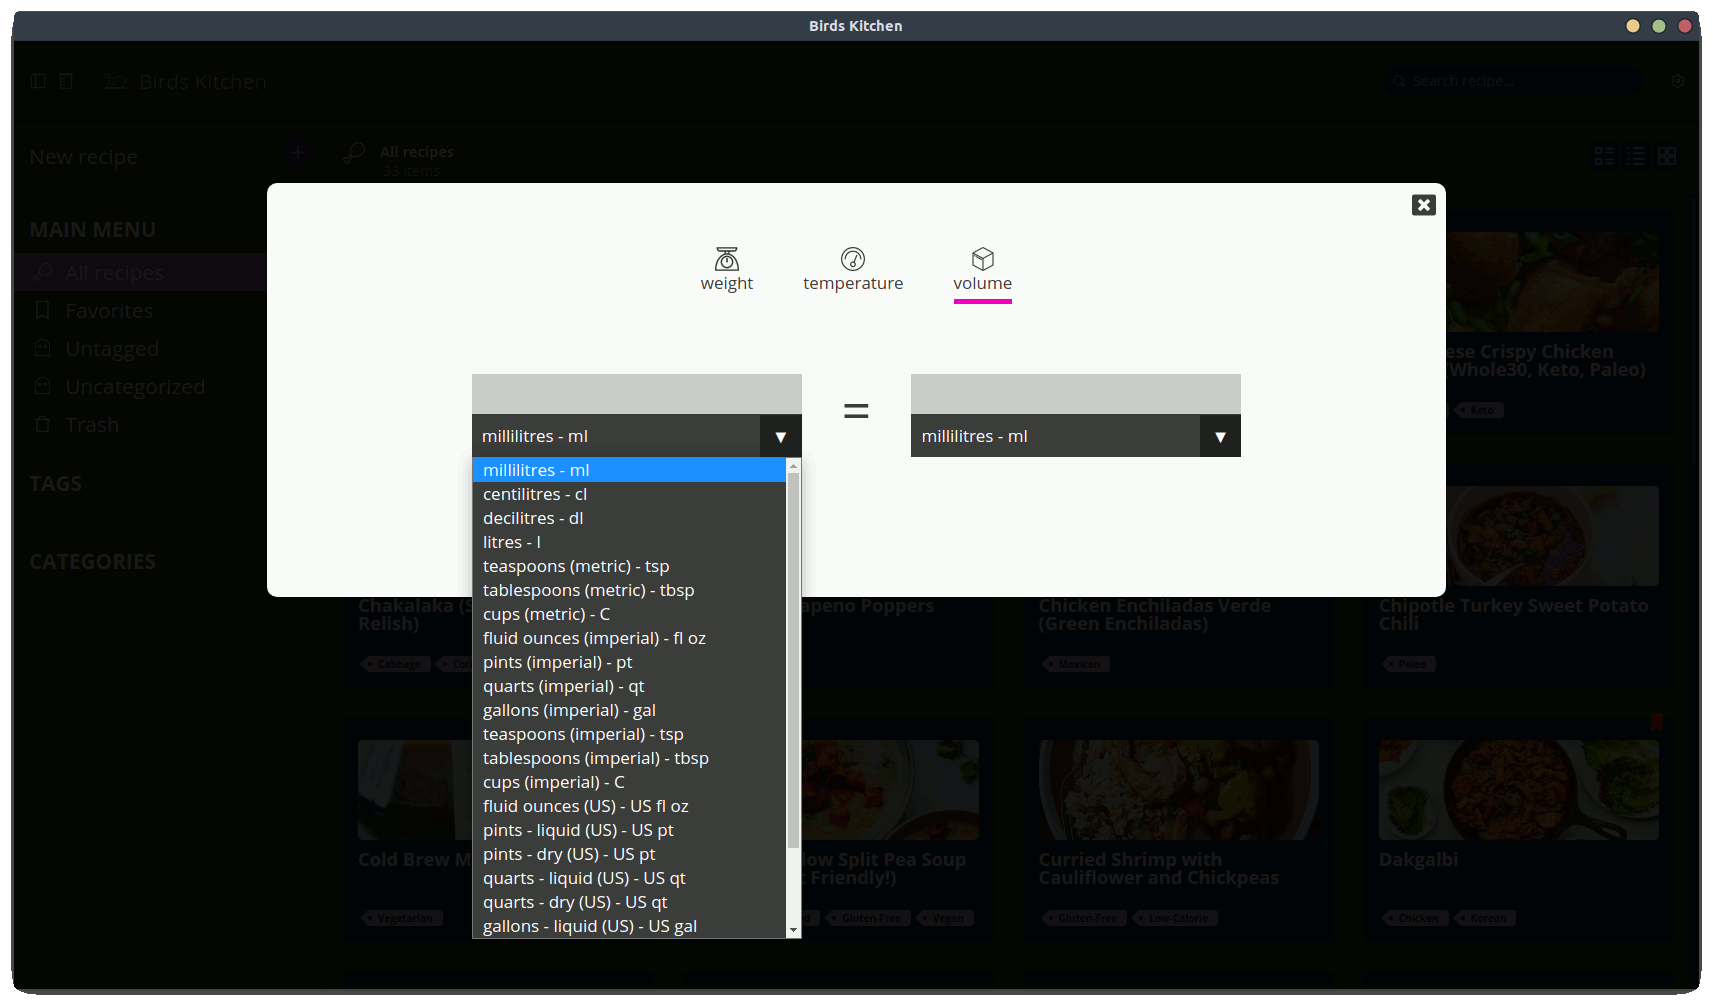Switch to list view icon
1713x1006 pixels.
click(x=1636, y=156)
